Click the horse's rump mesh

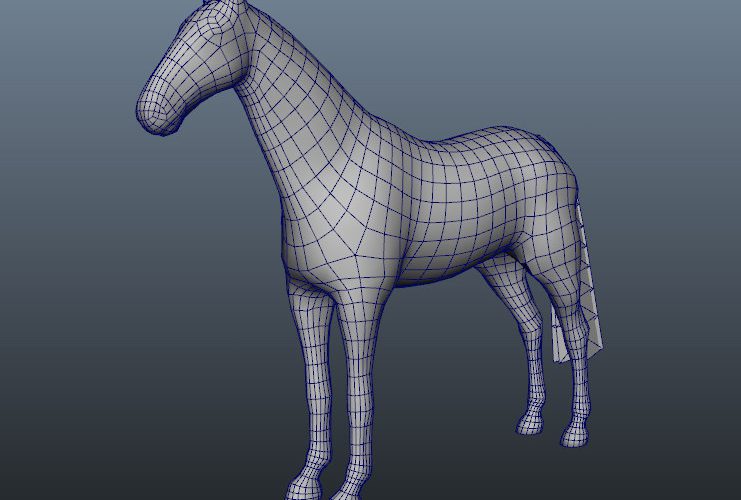(x=545, y=180)
